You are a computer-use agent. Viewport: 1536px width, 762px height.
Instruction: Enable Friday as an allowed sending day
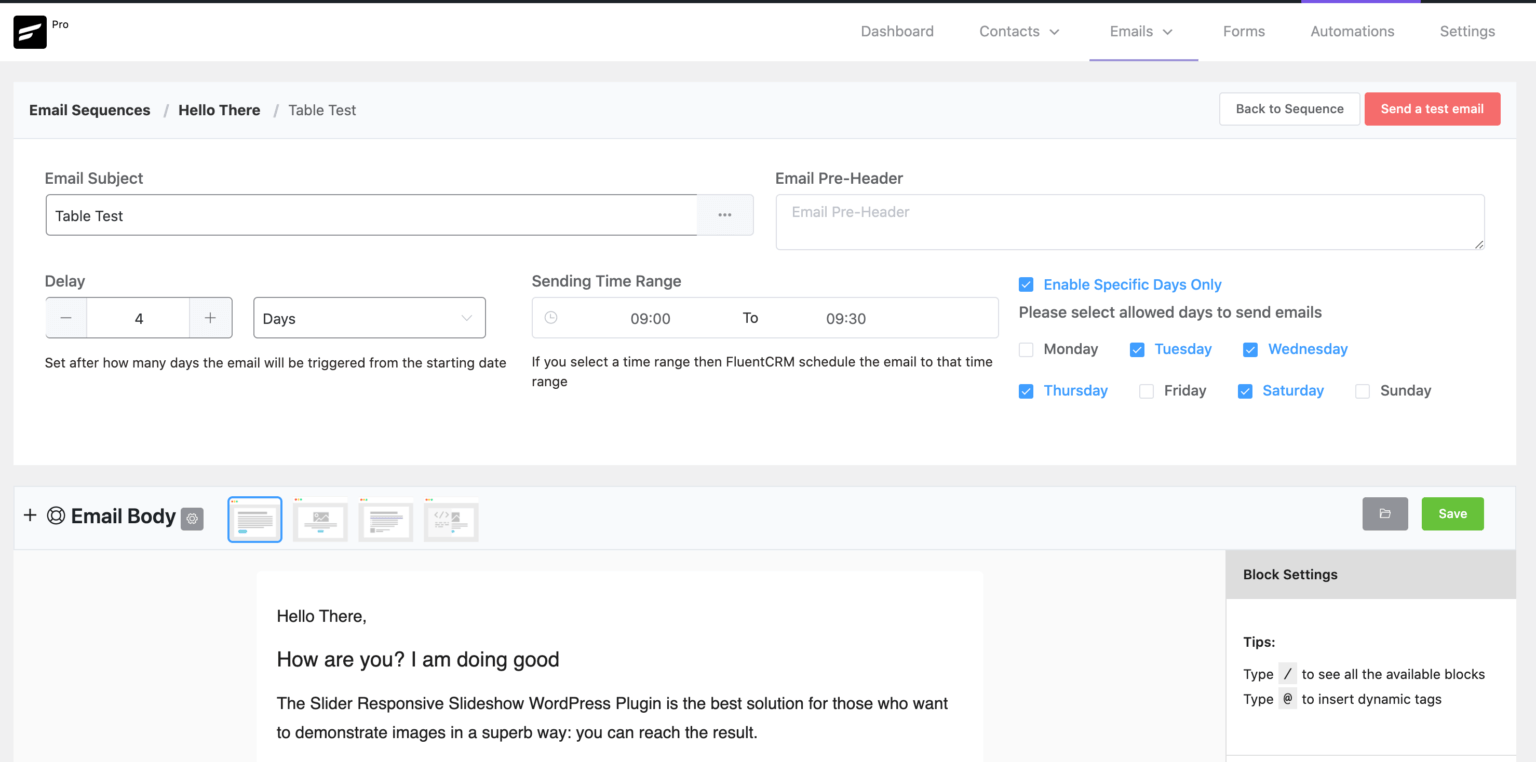point(1146,391)
